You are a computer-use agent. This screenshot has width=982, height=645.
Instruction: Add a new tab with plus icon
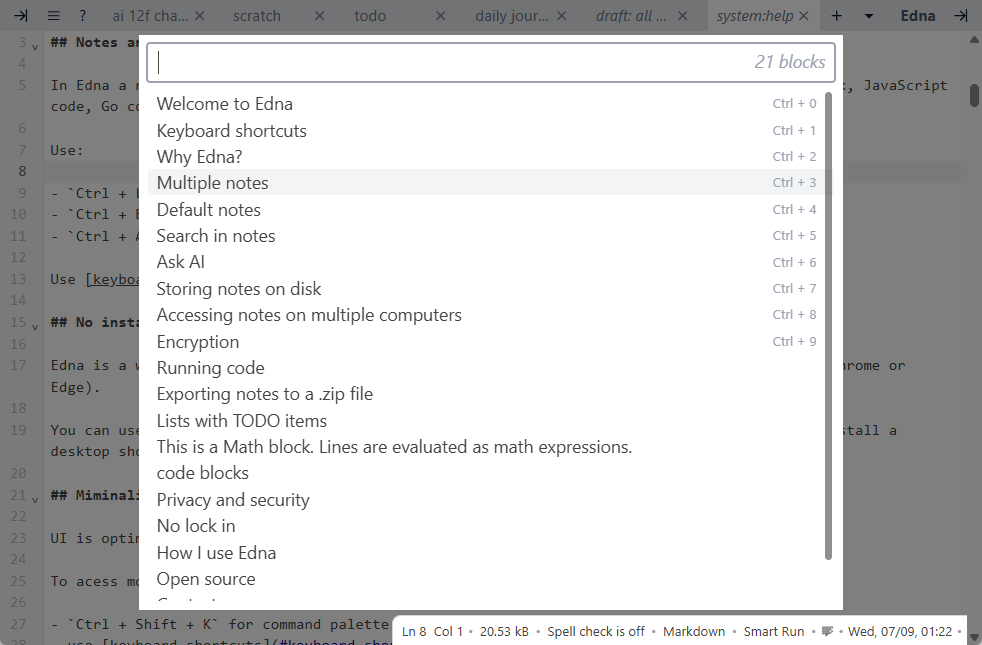pyautogui.click(x=836, y=16)
